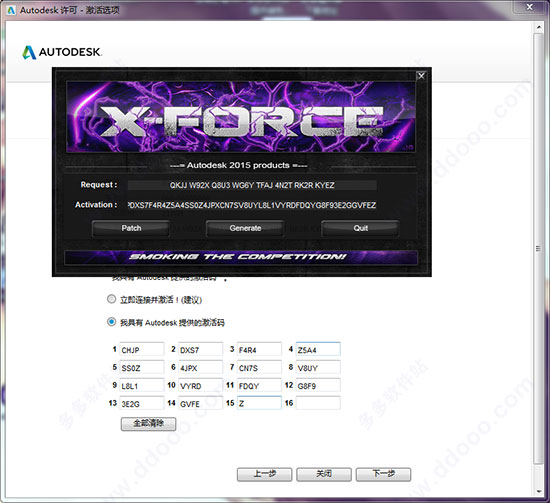
Task: Click activation field 7 containing CN7S
Action: tap(259, 367)
